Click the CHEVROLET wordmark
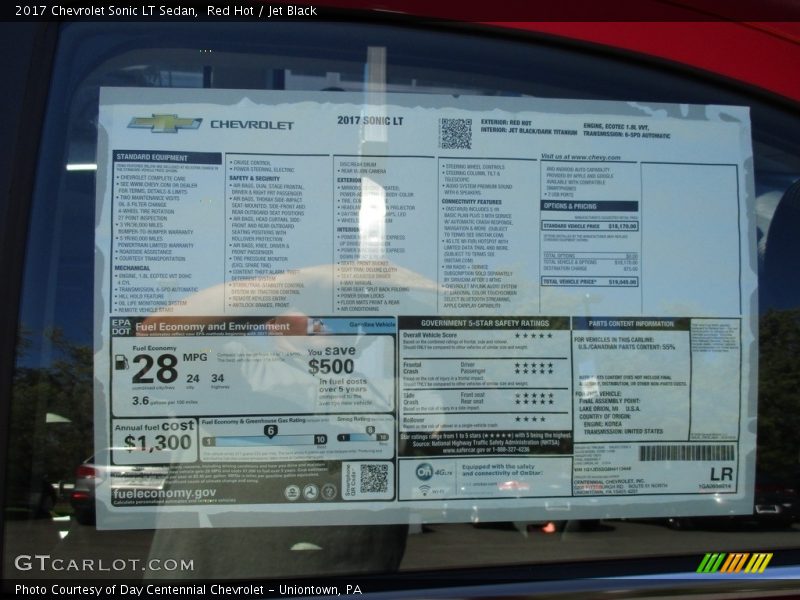 [252, 125]
